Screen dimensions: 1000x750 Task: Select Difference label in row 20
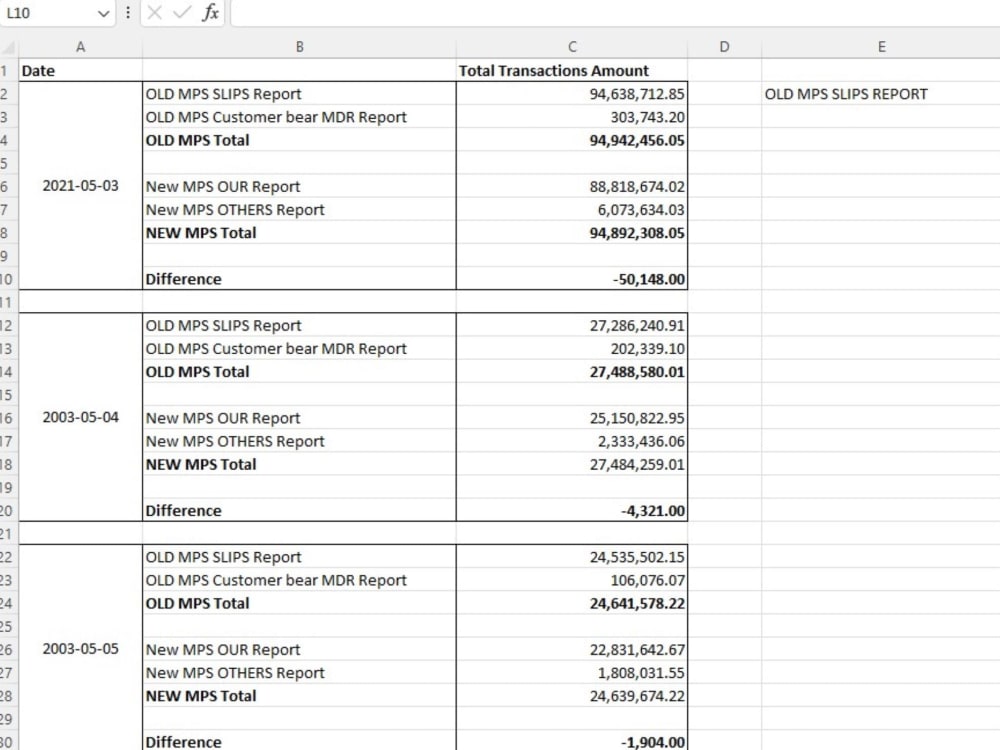[x=299, y=510]
